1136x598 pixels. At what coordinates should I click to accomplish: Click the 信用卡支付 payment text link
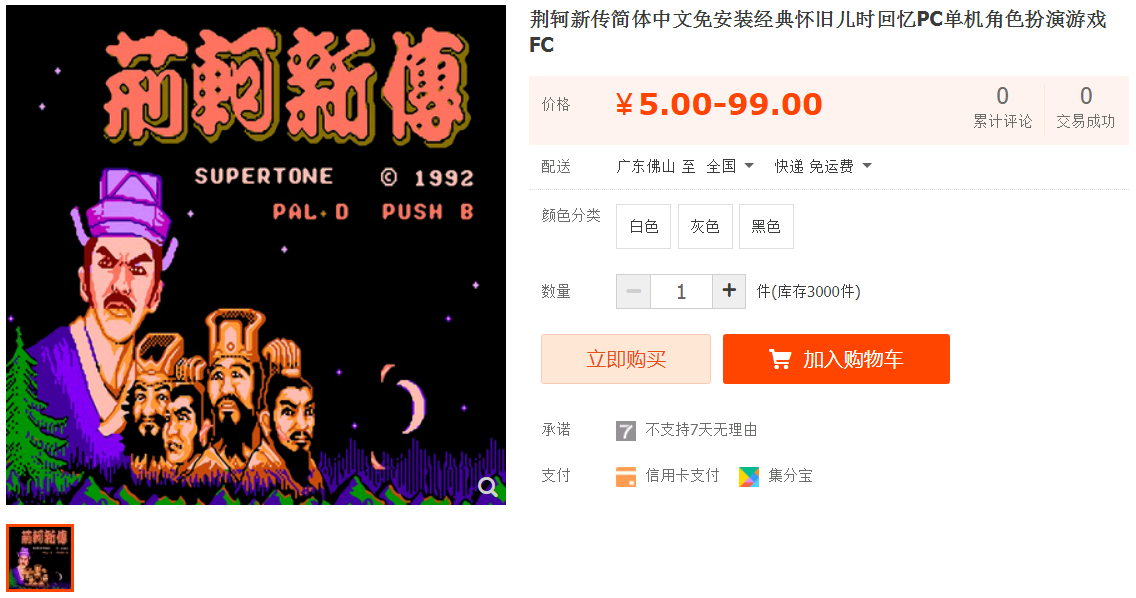[x=682, y=476]
